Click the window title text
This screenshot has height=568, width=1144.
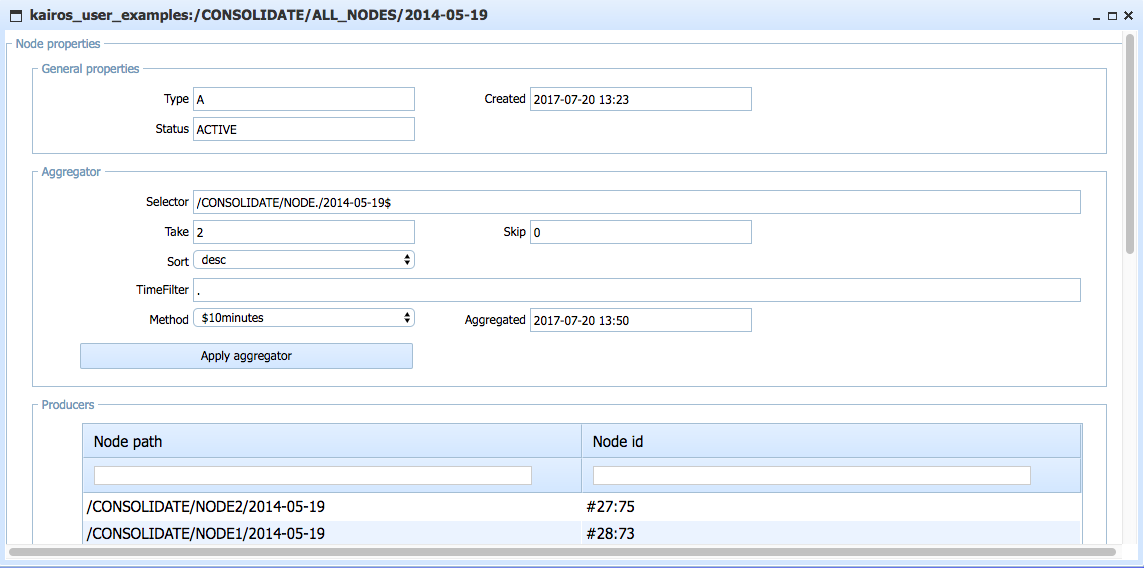tap(259, 15)
